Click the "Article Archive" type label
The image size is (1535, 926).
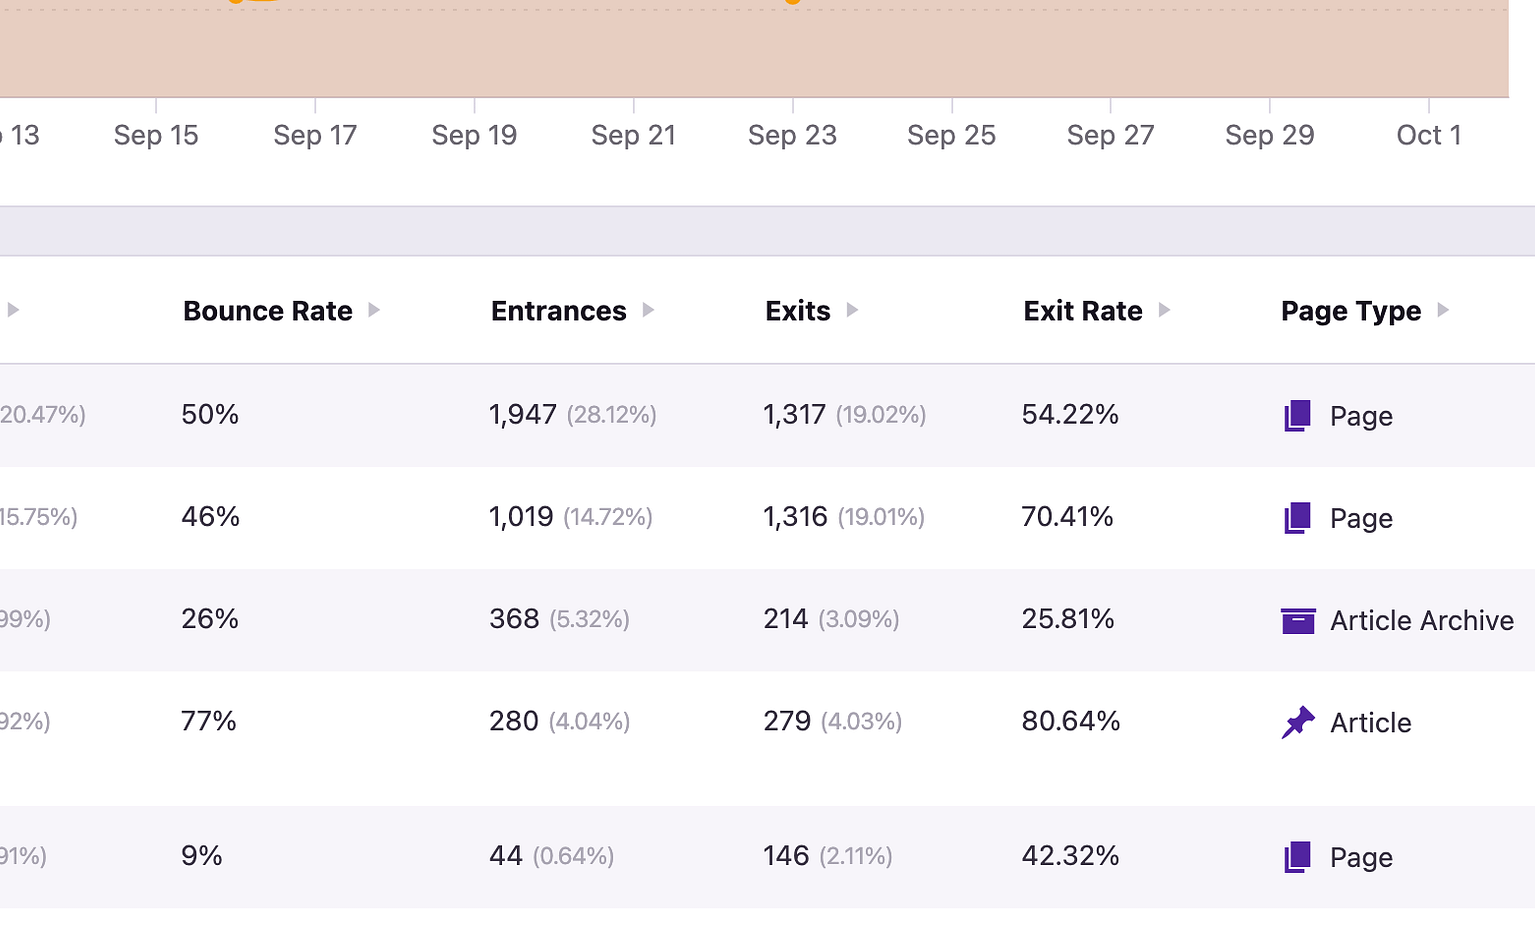click(x=1421, y=620)
